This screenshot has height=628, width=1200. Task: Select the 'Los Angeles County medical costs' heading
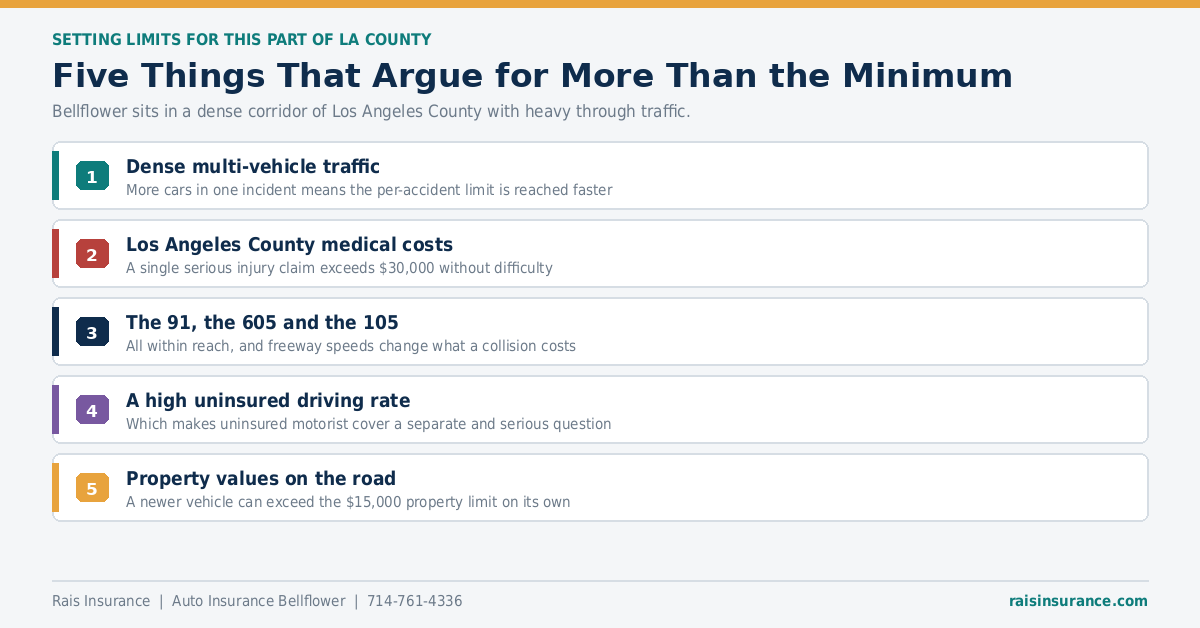(x=289, y=244)
